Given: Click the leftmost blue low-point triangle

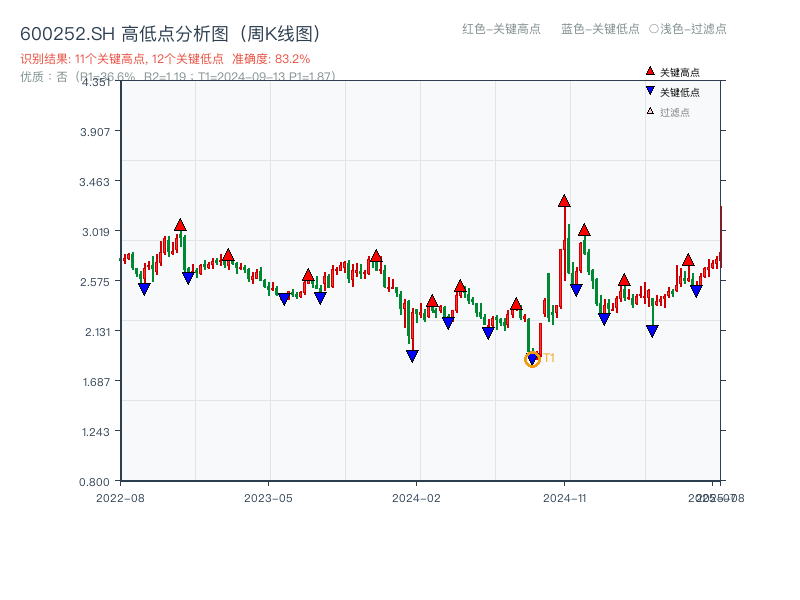Looking at the screenshot, I should pos(144,289).
